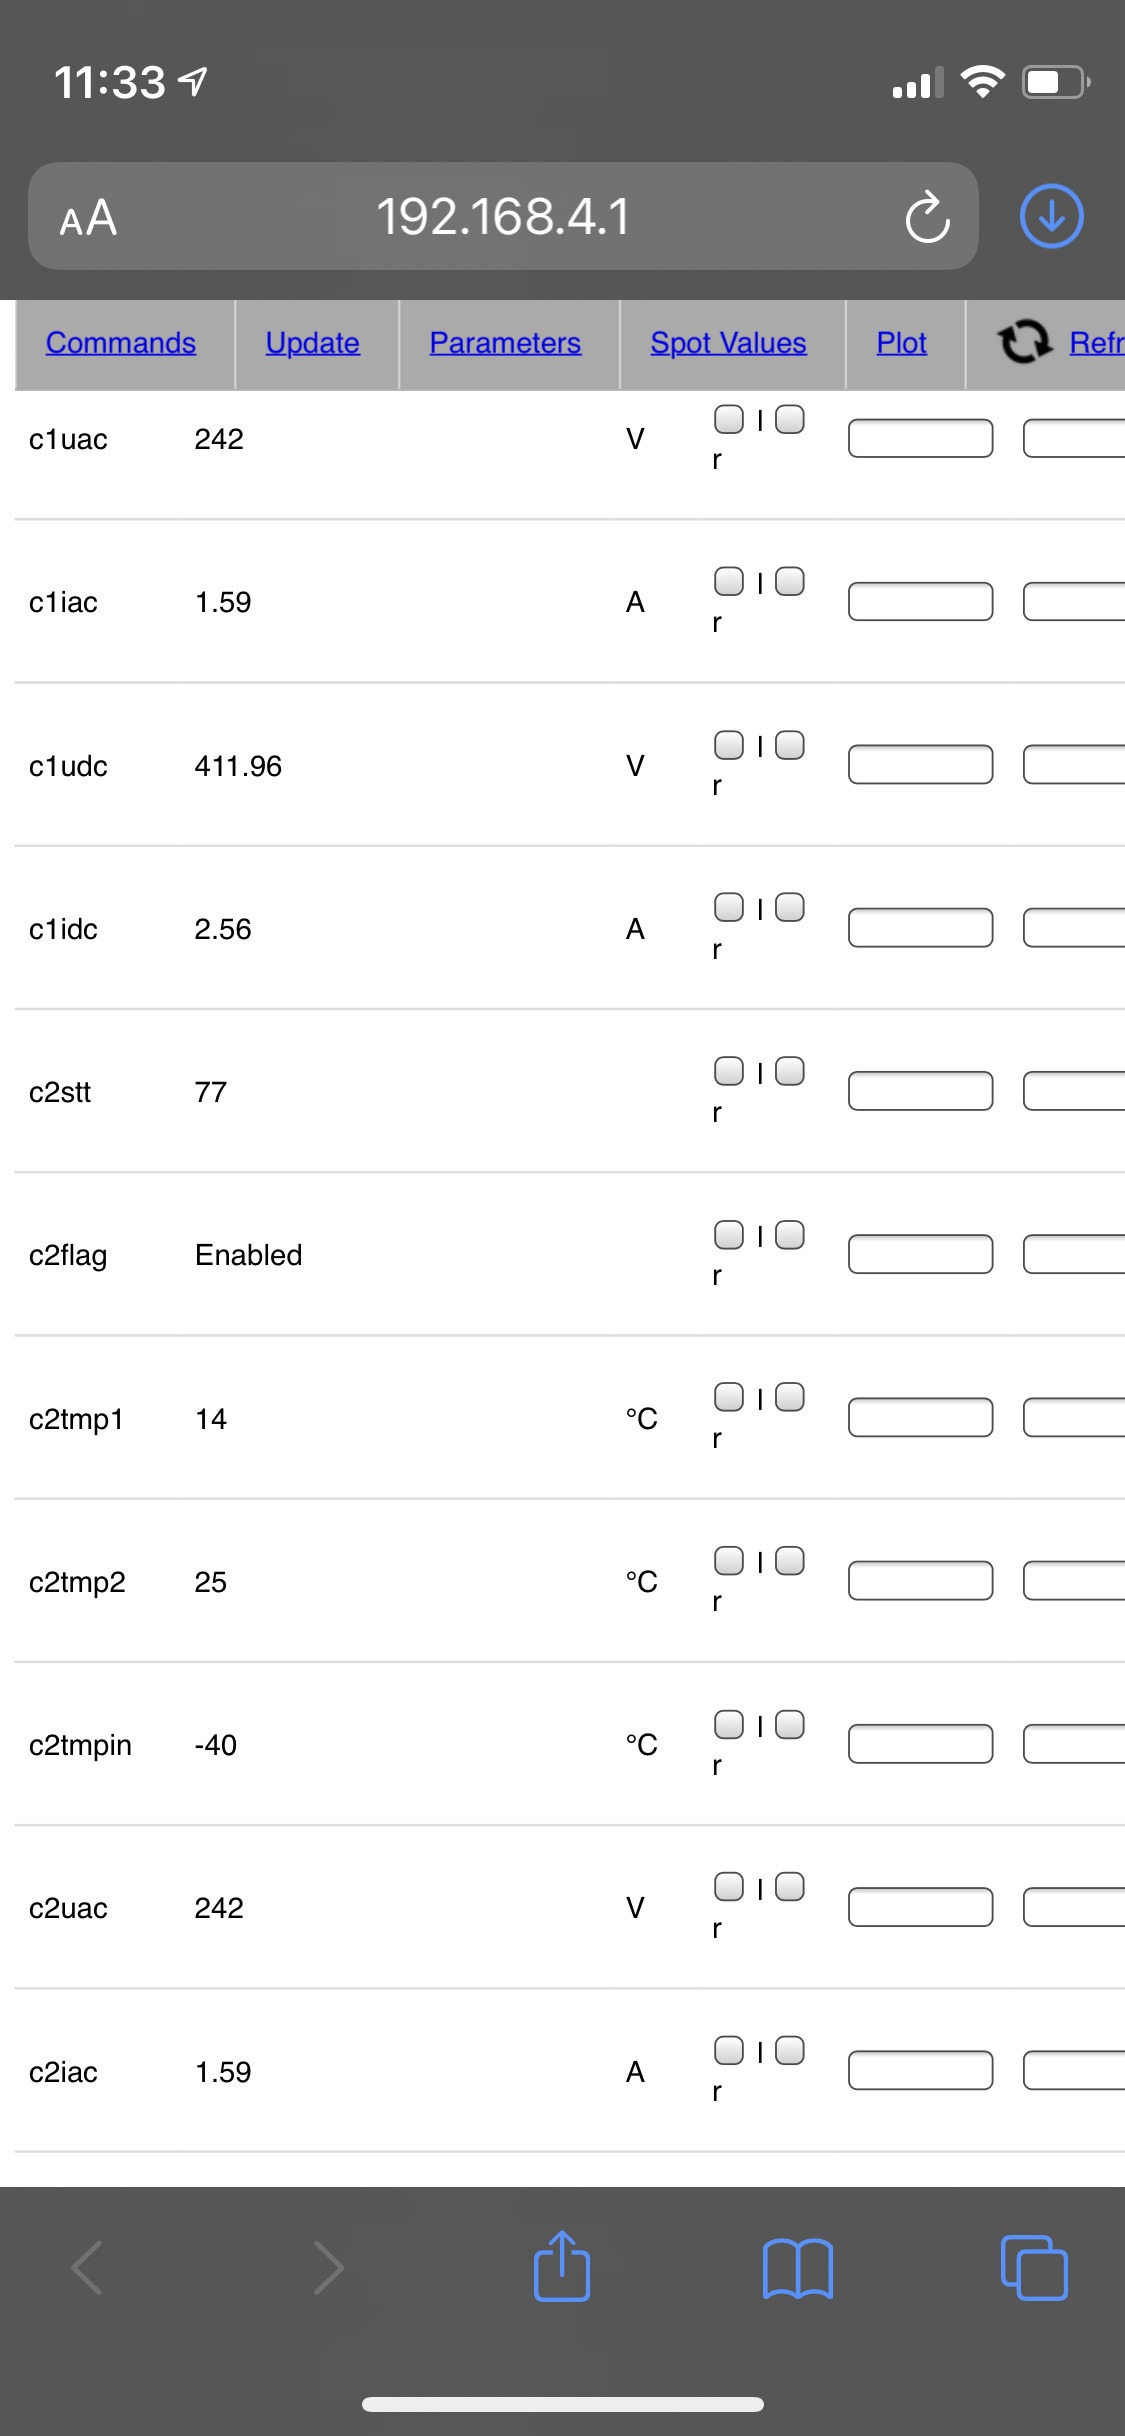Enable the second checkbox in c1udc row

point(790,745)
